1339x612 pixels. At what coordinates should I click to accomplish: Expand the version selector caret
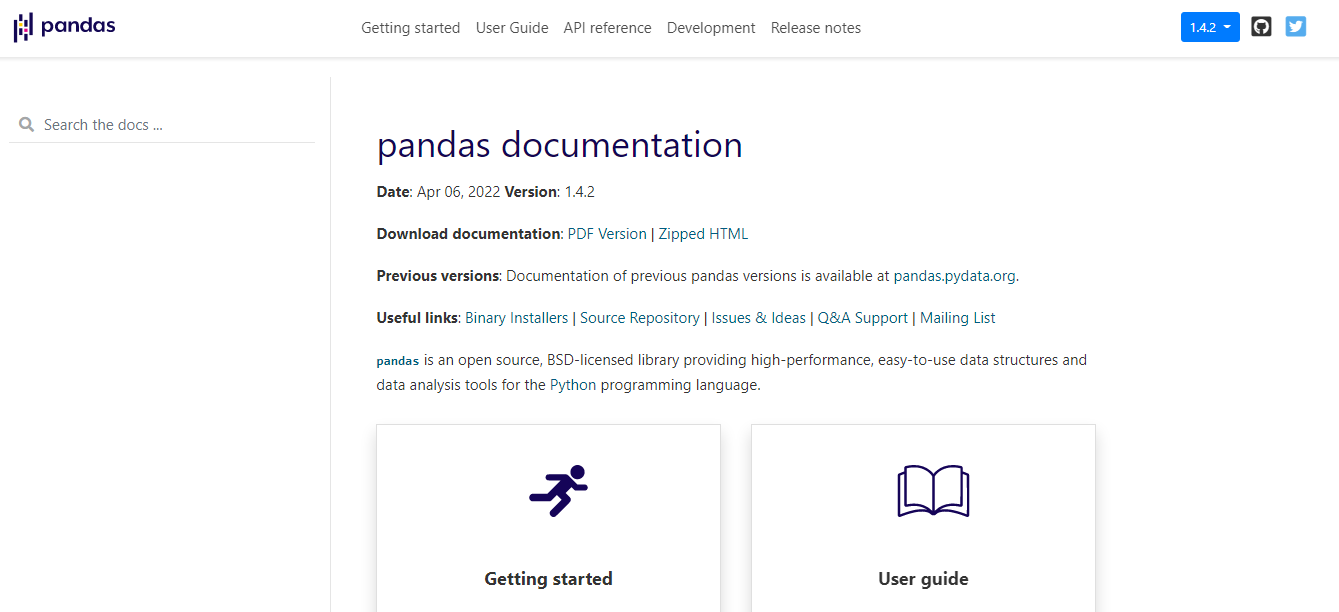click(x=1226, y=27)
